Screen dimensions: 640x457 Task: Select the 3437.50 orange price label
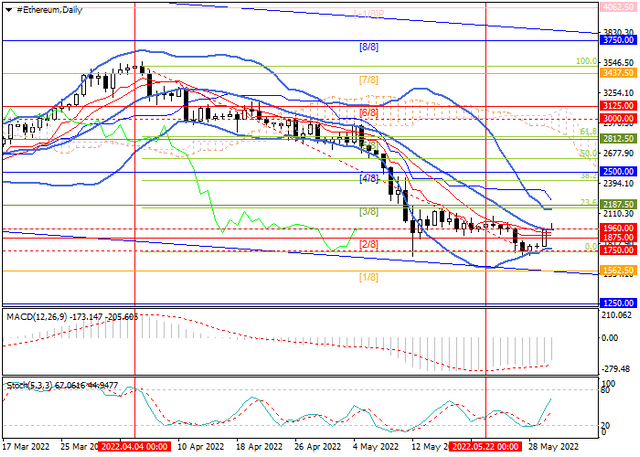[618, 73]
